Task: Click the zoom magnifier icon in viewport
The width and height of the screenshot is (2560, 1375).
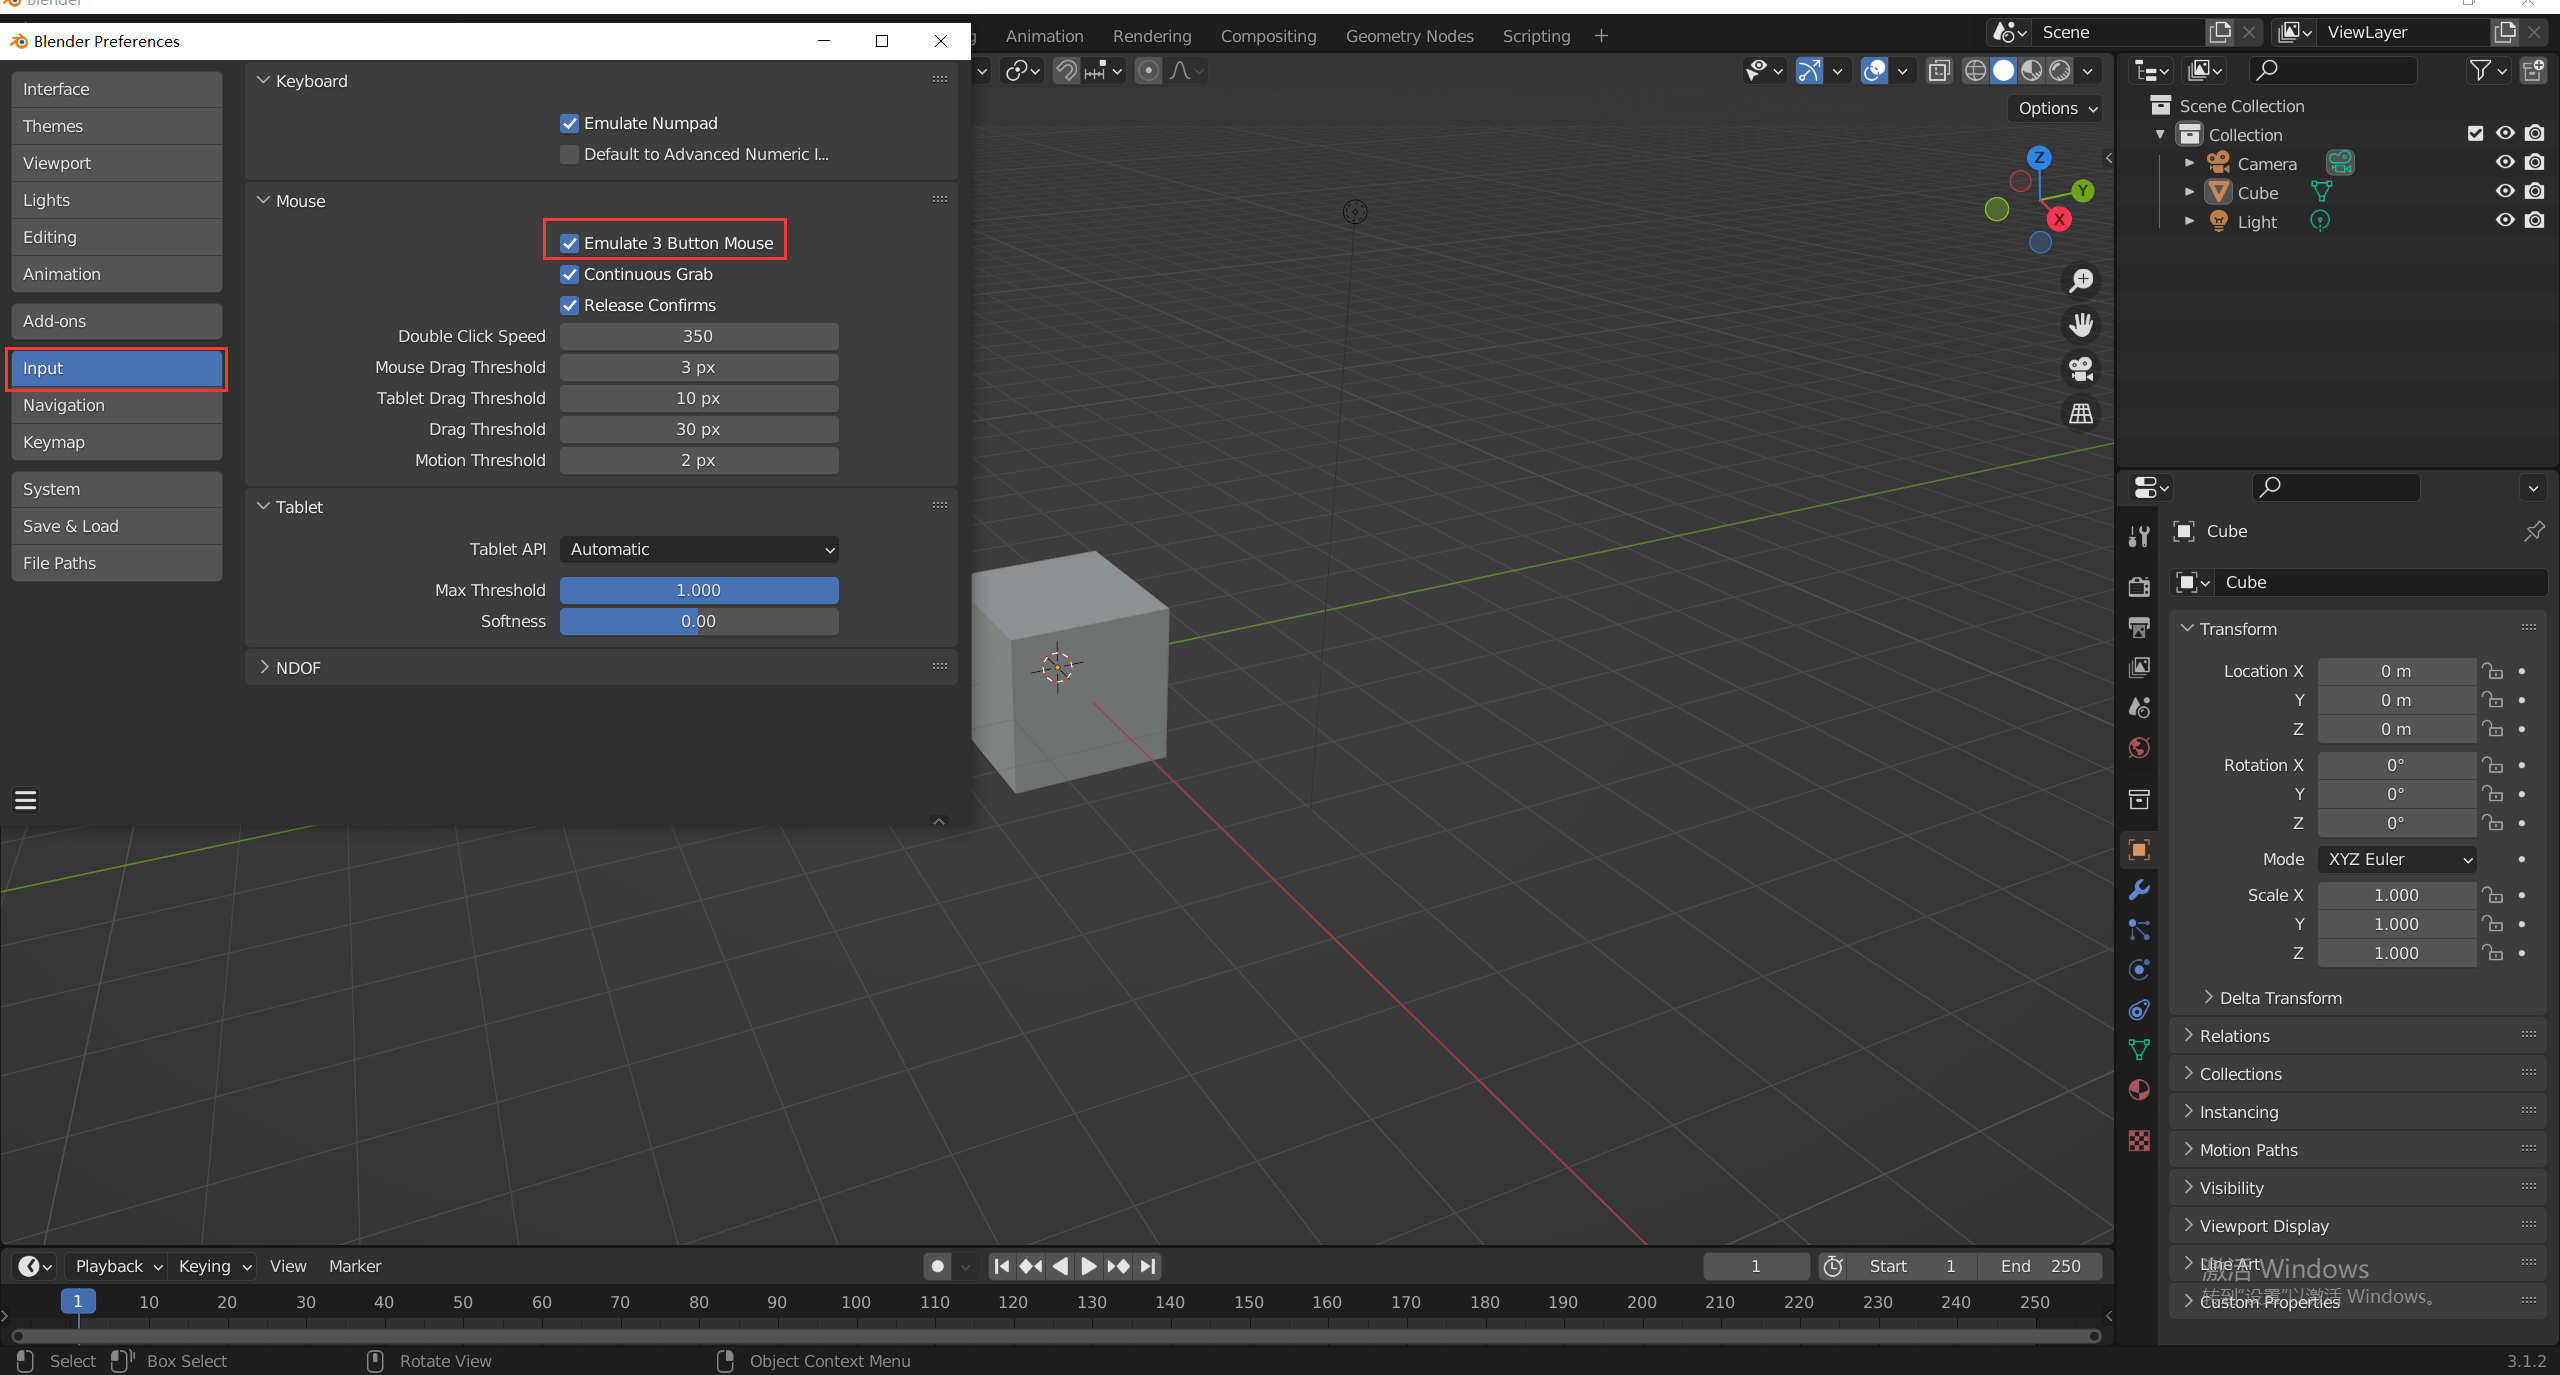Action: (x=2081, y=281)
